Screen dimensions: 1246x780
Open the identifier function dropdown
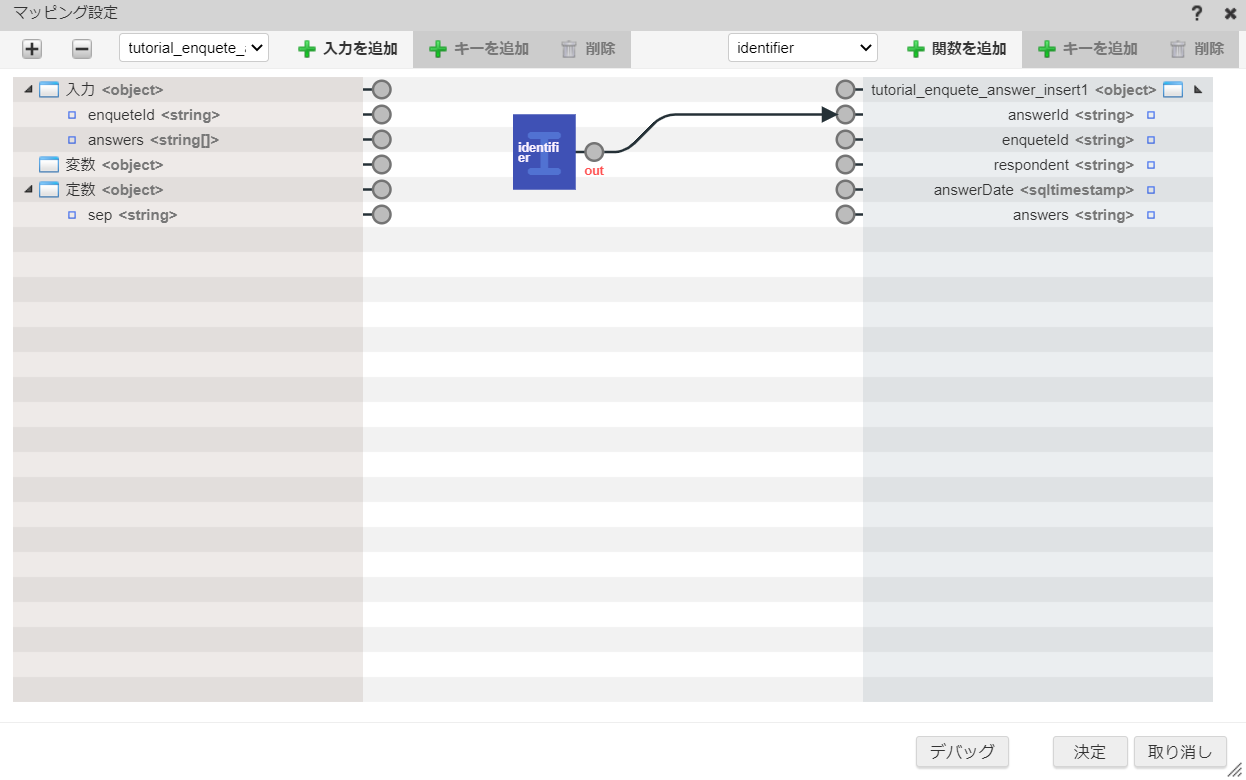coord(803,48)
